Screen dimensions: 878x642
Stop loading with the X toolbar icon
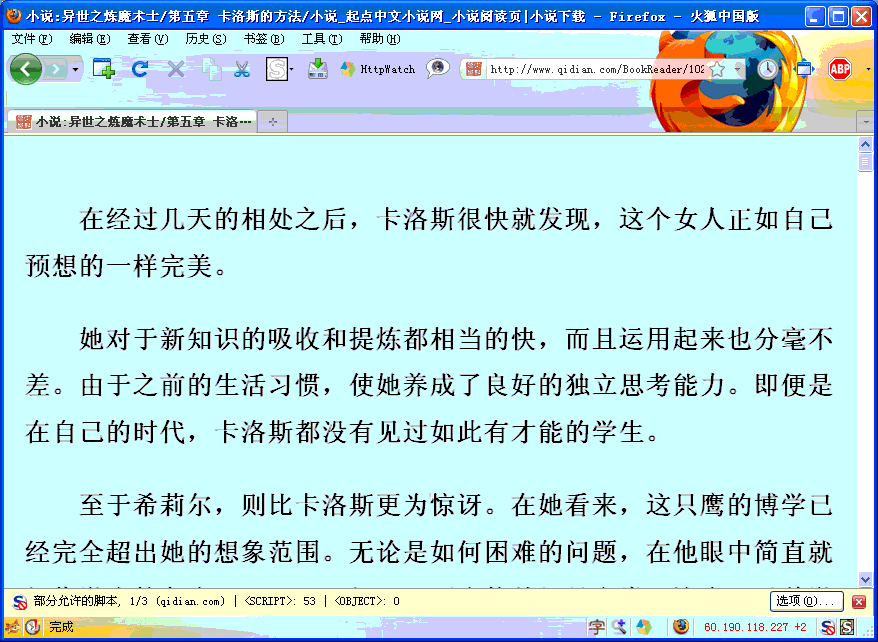click(174, 69)
